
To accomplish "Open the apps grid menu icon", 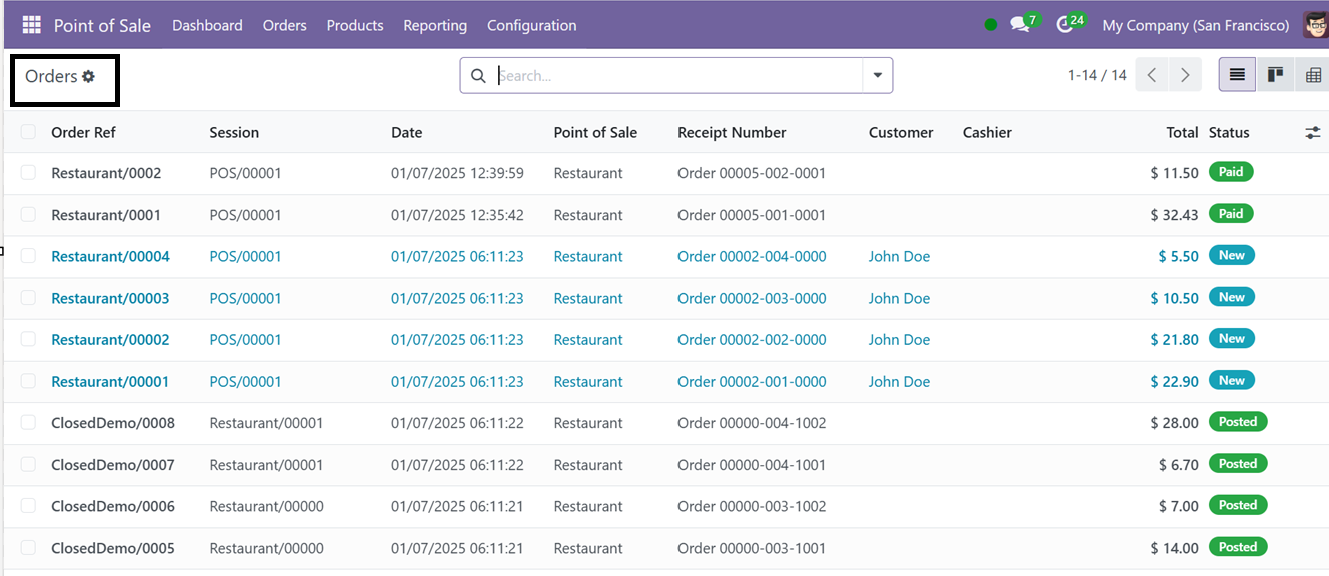I will (x=32, y=25).
